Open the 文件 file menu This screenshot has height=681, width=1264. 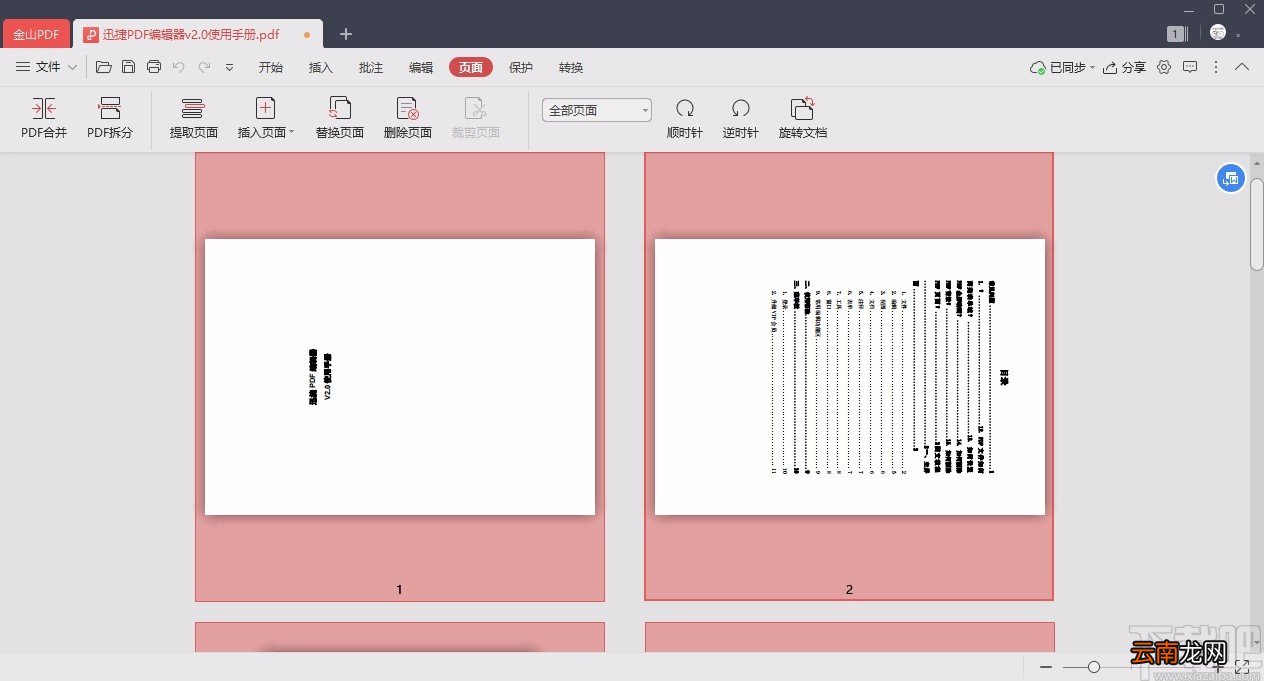47,67
